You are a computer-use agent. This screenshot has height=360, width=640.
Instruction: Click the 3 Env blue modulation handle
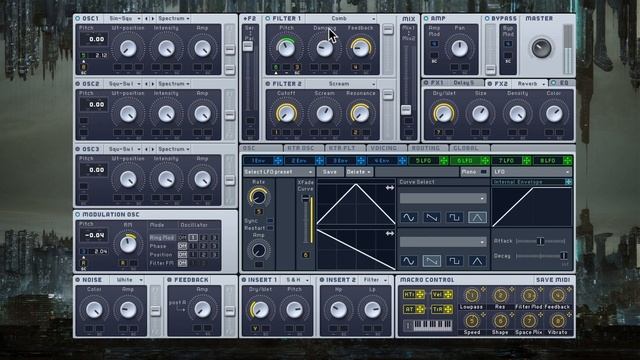pos(361,161)
